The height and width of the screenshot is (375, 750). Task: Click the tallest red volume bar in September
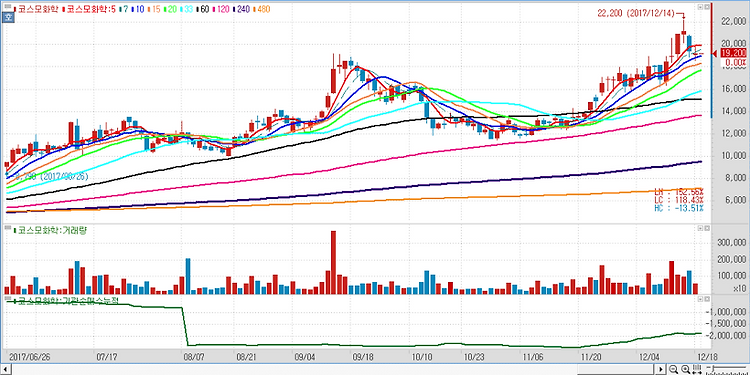click(333, 263)
